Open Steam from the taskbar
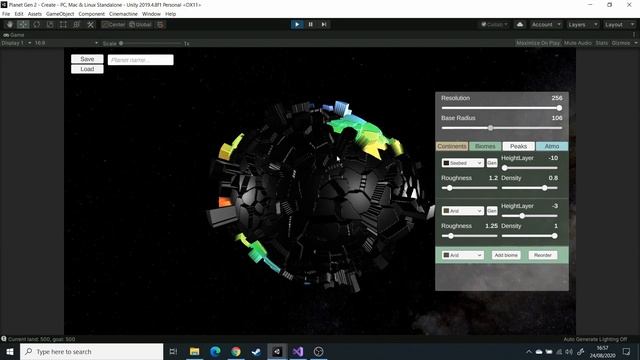The height and width of the screenshot is (360, 640). click(256, 351)
